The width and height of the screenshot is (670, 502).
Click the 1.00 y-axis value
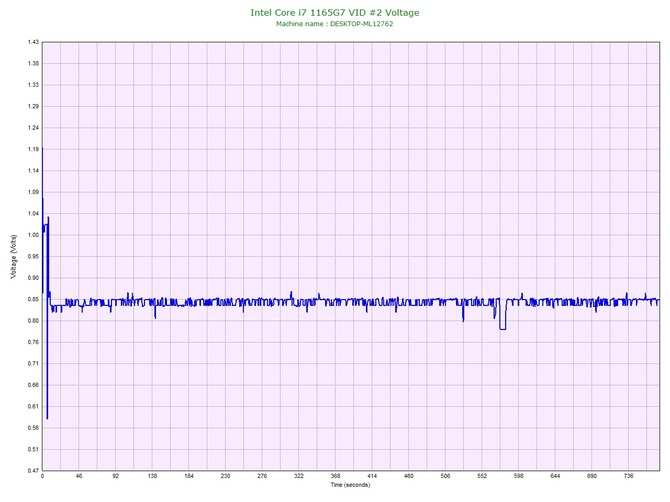33,235
